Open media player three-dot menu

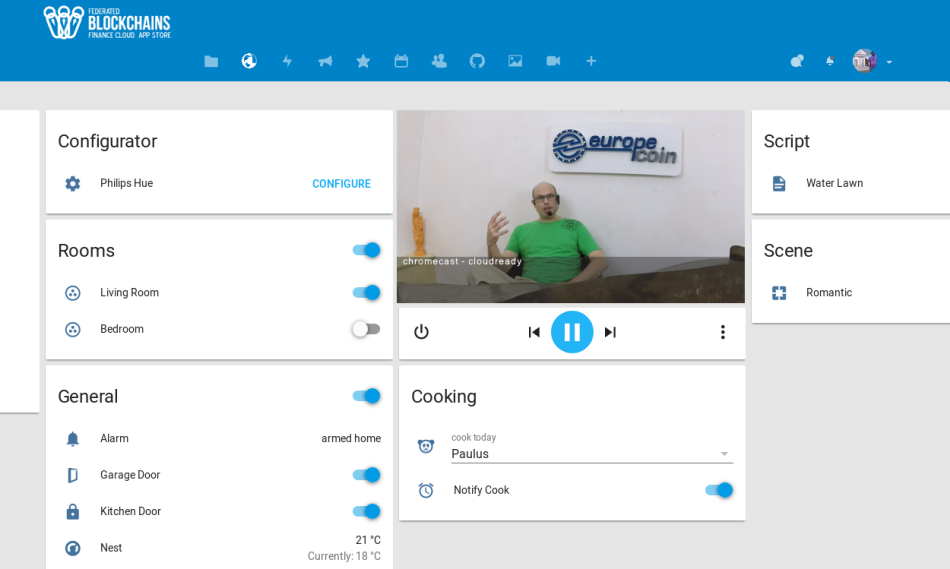pyautogui.click(x=723, y=332)
